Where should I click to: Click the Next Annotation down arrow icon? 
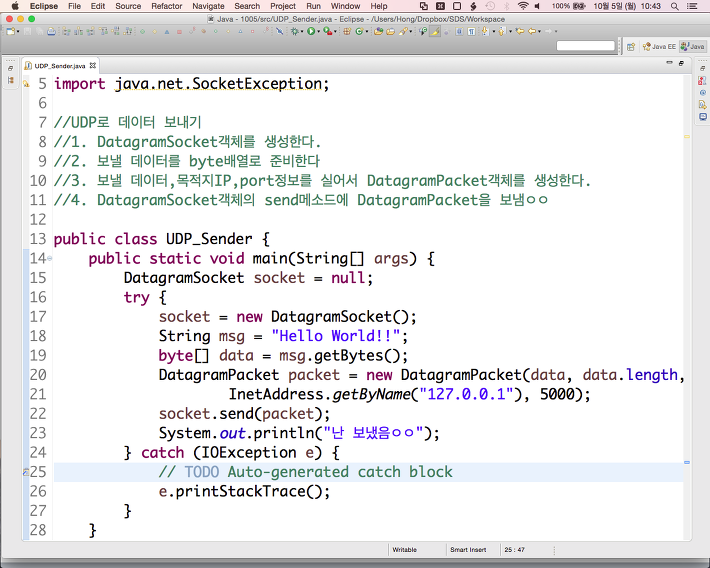pyautogui.click(x=485, y=31)
